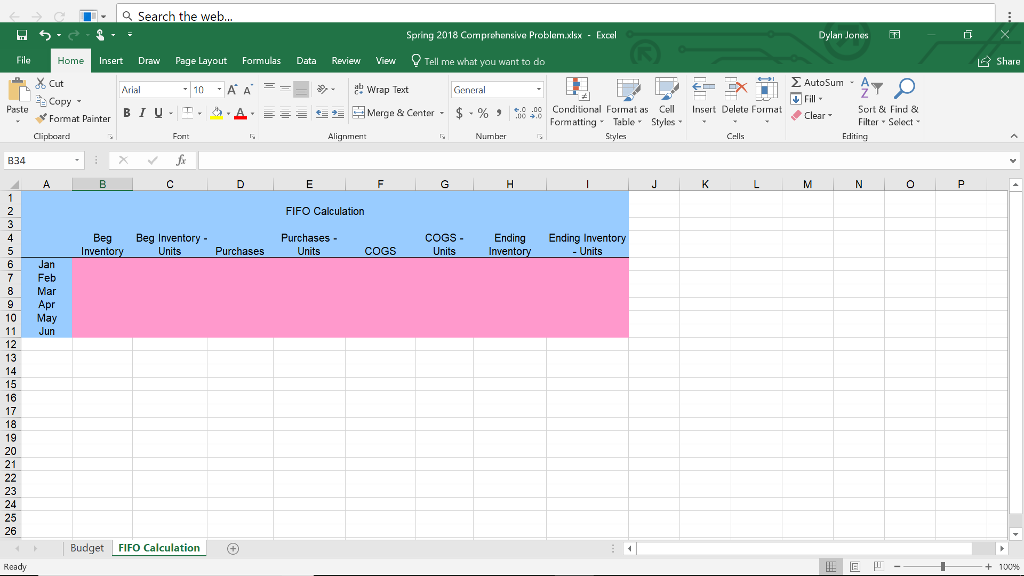
Task: Switch to the Data tab
Action: pos(306,61)
